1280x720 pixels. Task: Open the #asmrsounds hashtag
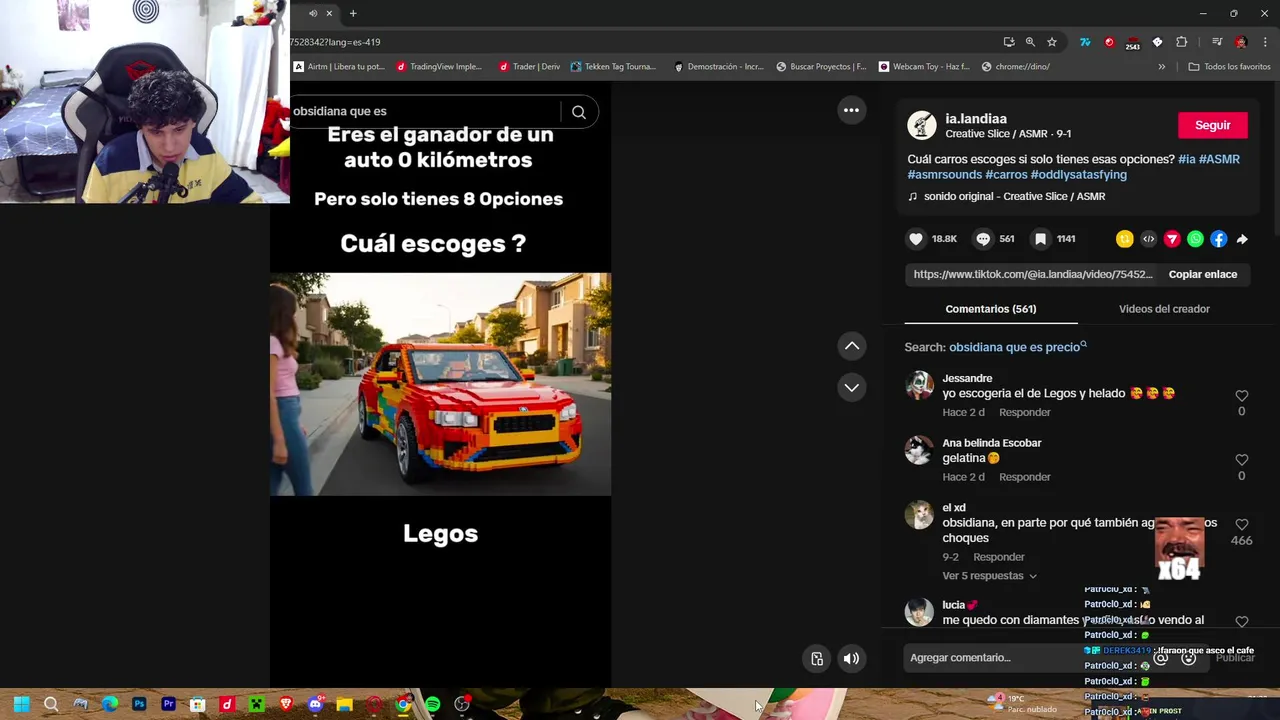[945, 174]
